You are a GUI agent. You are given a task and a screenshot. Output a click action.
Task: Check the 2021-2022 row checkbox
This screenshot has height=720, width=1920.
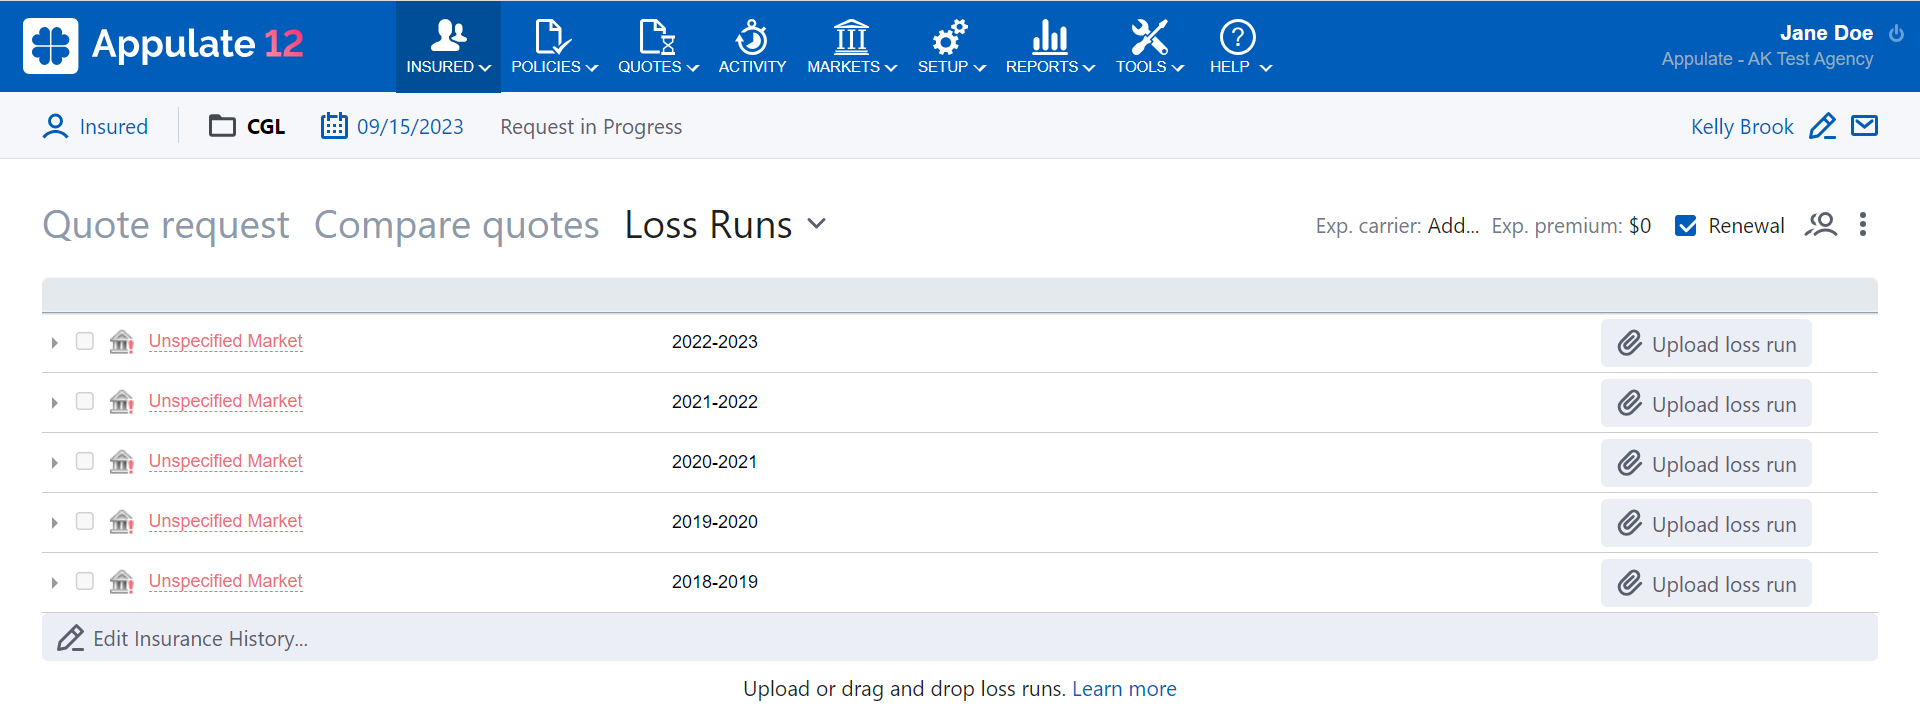(x=85, y=401)
